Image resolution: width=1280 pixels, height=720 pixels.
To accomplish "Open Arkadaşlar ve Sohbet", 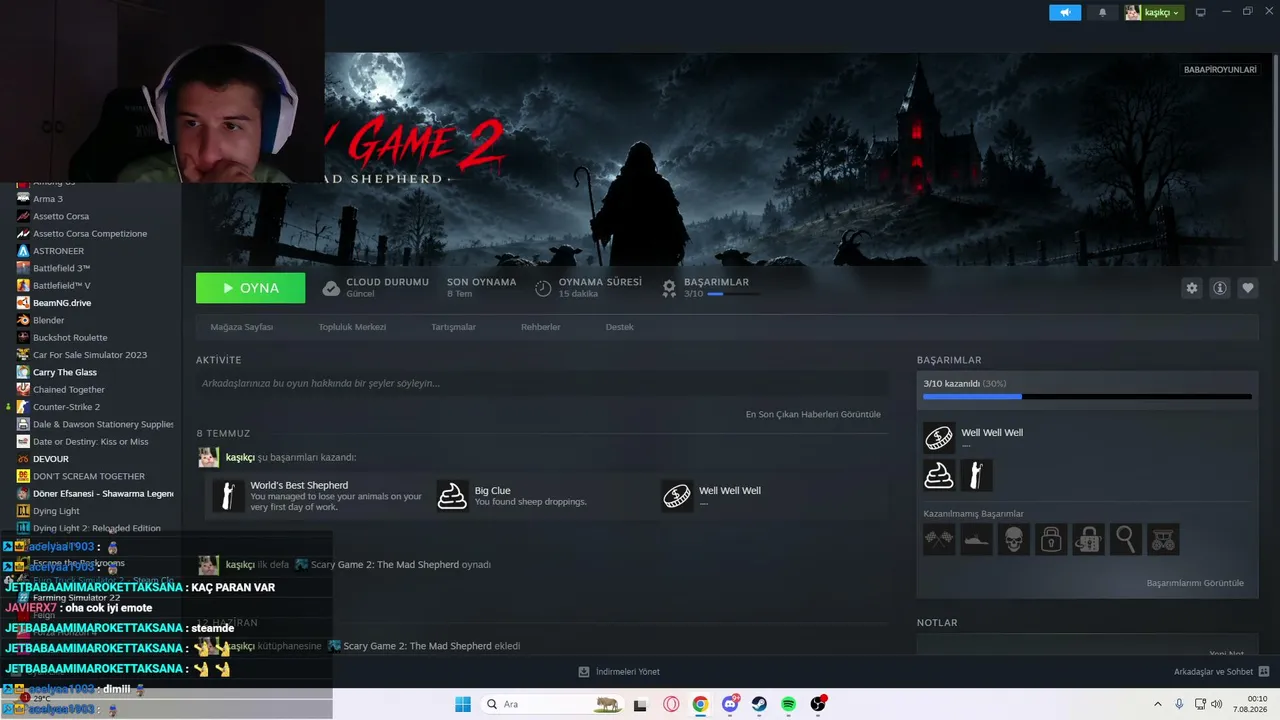I will pos(1222,672).
